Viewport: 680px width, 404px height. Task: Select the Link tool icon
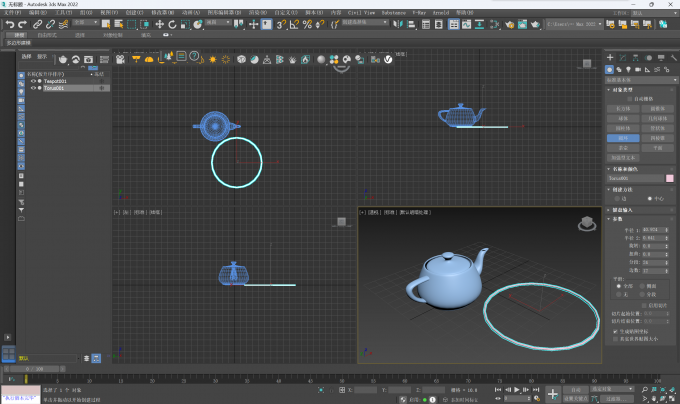pyautogui.click(x=38, y=24)
